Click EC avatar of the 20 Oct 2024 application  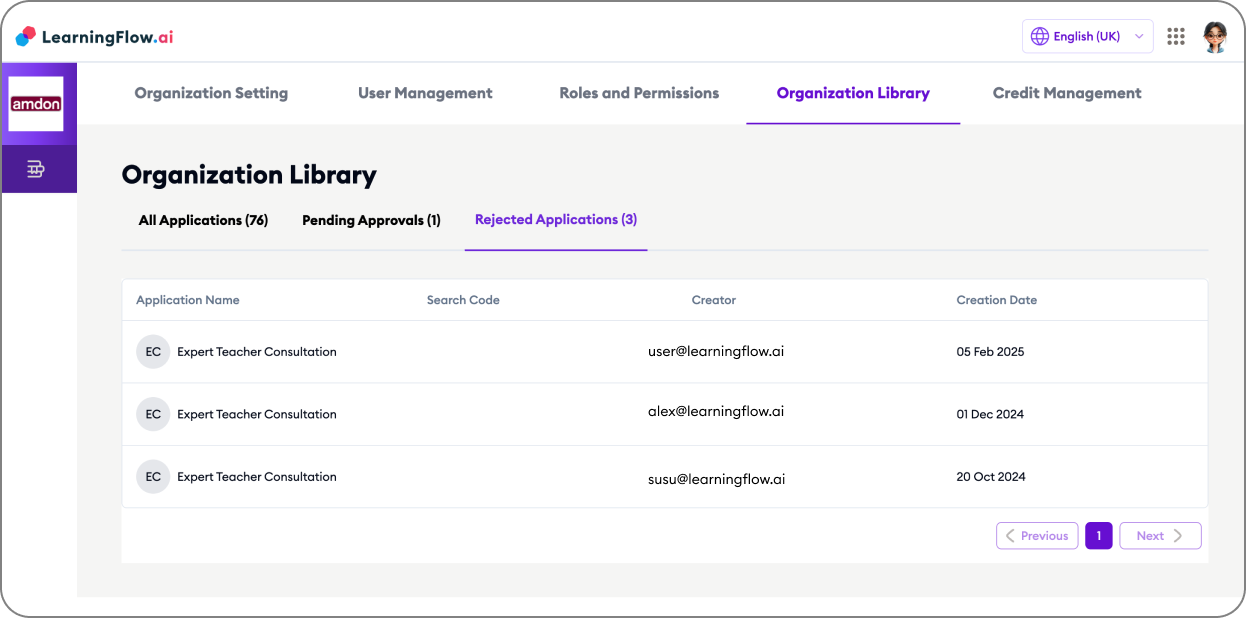coord(153,477)
